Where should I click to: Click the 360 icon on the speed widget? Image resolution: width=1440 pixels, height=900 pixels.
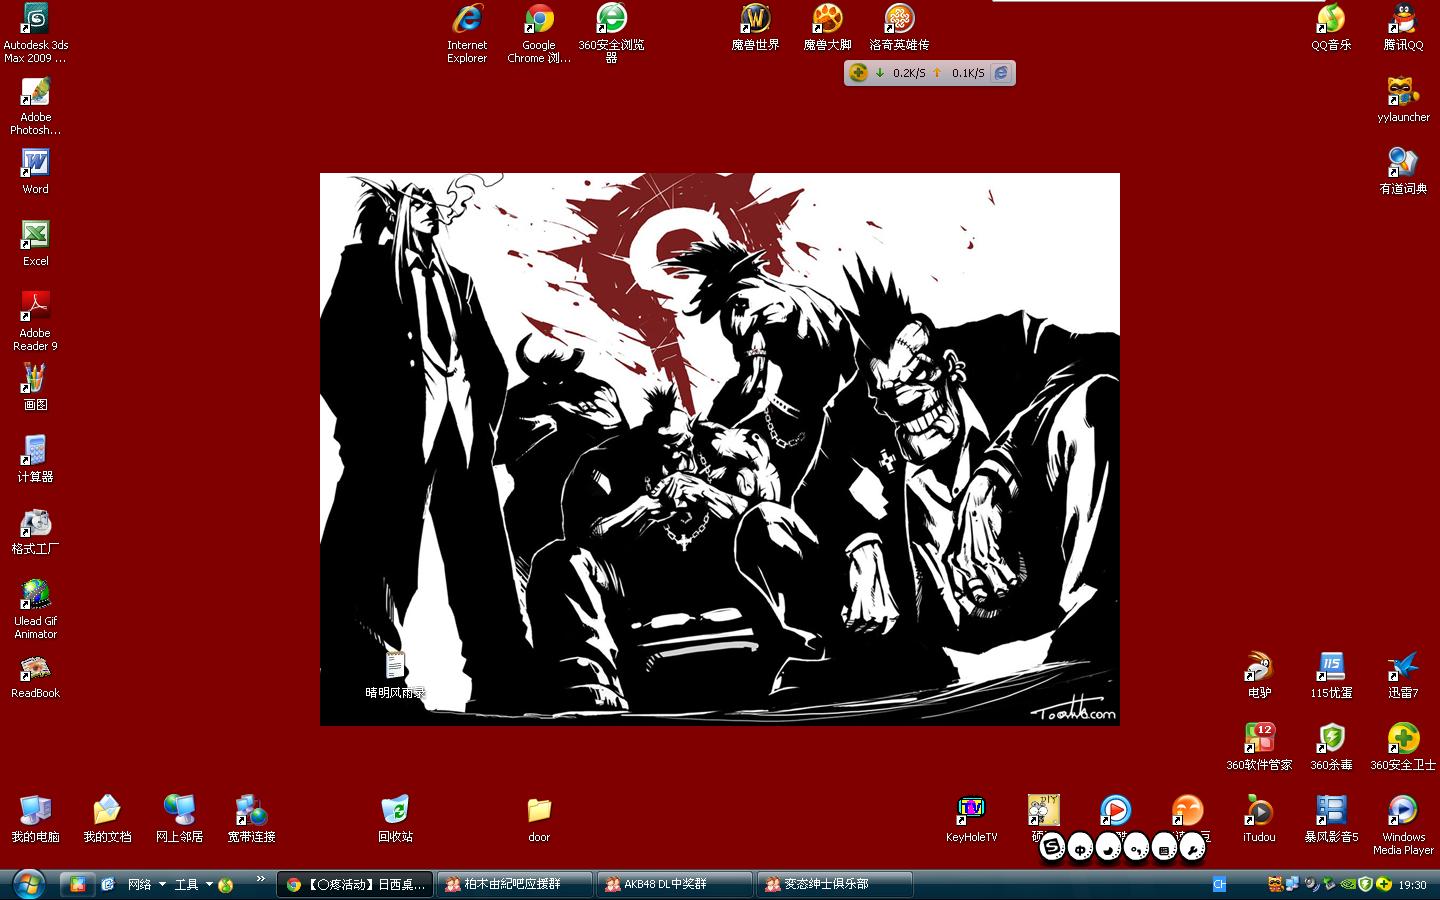[858, 72]
